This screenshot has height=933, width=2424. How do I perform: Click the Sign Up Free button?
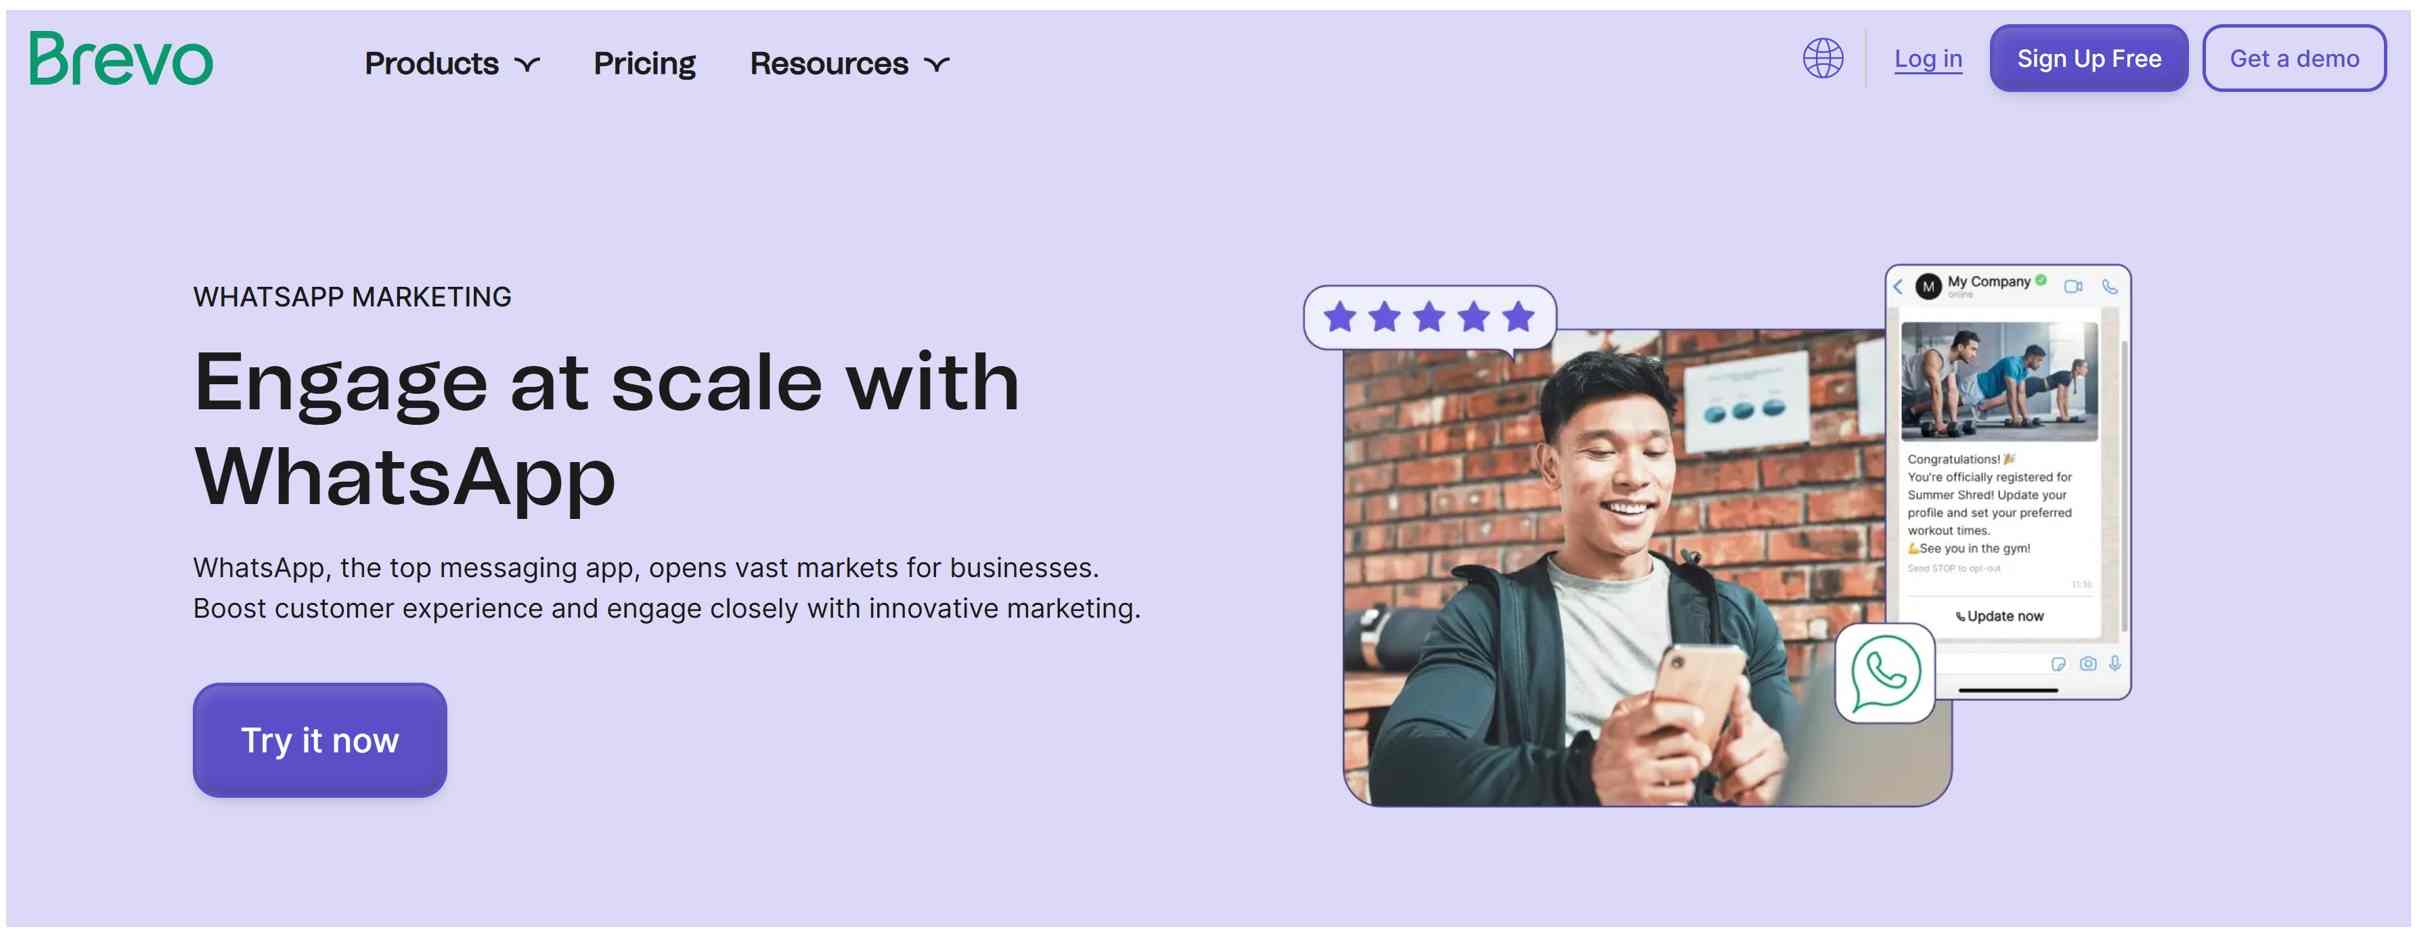pyautogui.click(x=2088, y=58)
